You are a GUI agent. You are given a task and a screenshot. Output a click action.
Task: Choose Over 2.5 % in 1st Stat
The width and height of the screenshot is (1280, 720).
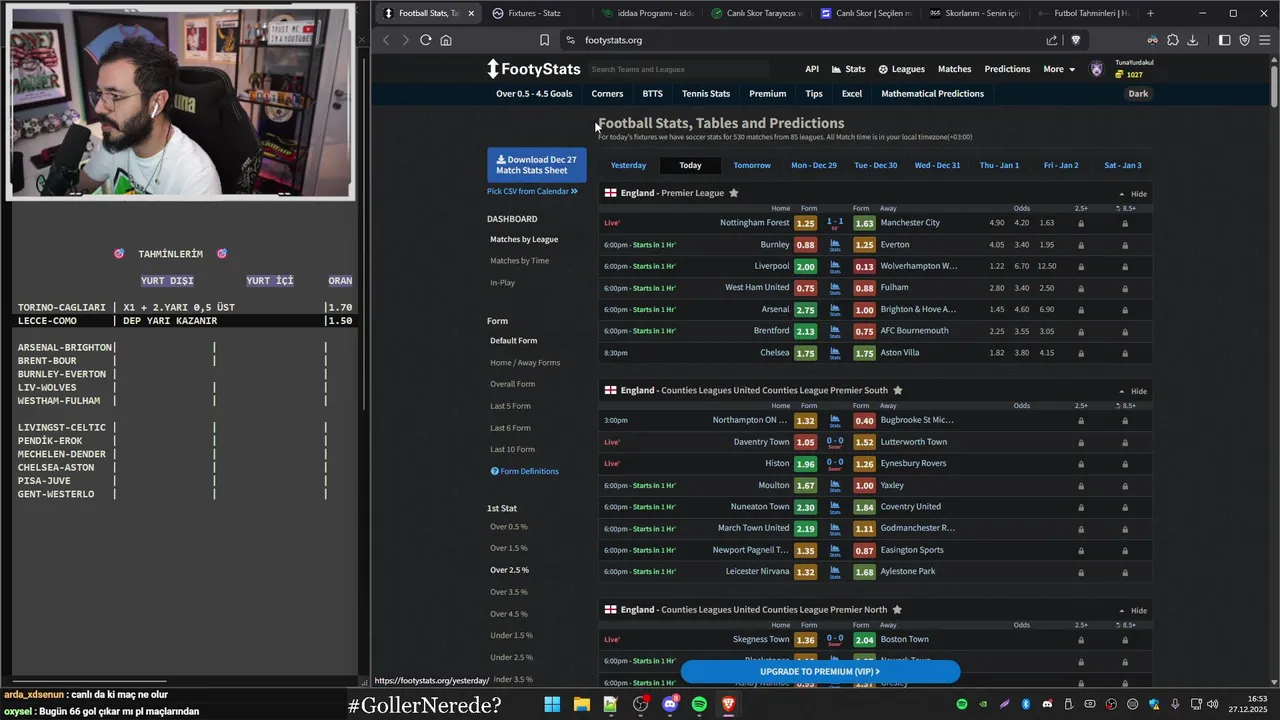pos(509,570)
